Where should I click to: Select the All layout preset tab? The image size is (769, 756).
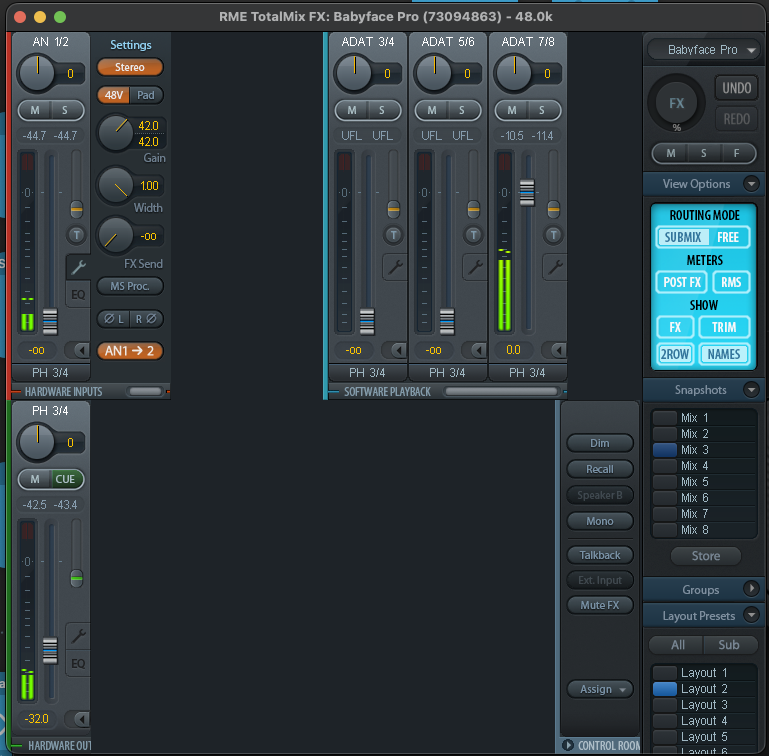[x=677, y=645]
